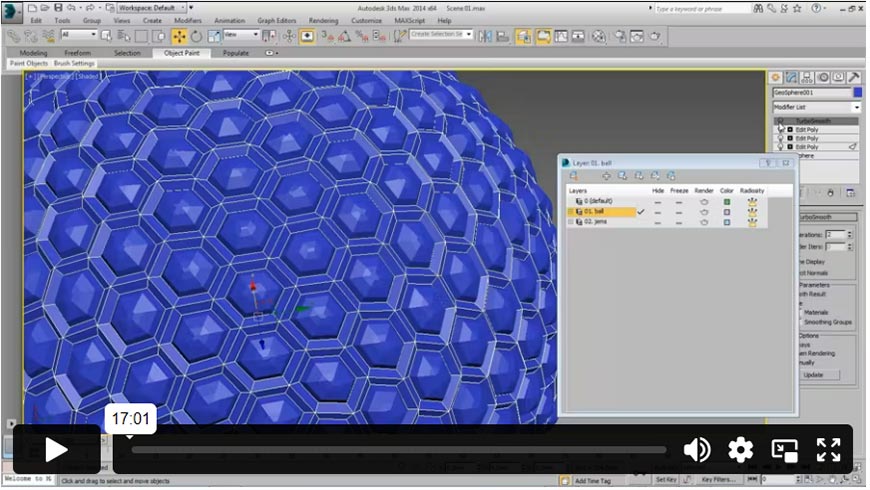Mute the video with the speaker icon
The height and width of the screenshot is (490, 870).
pos(697,450)
